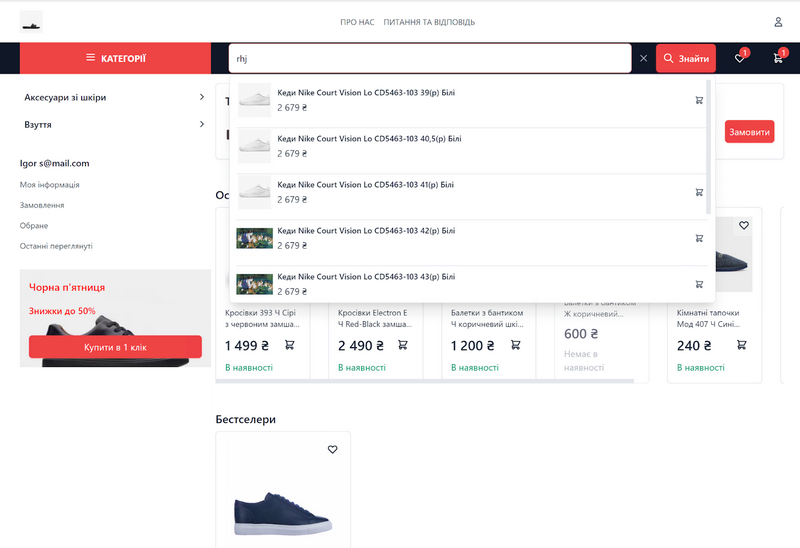Clear the search field with X
800x548 pixels.
tap(643, 58)
